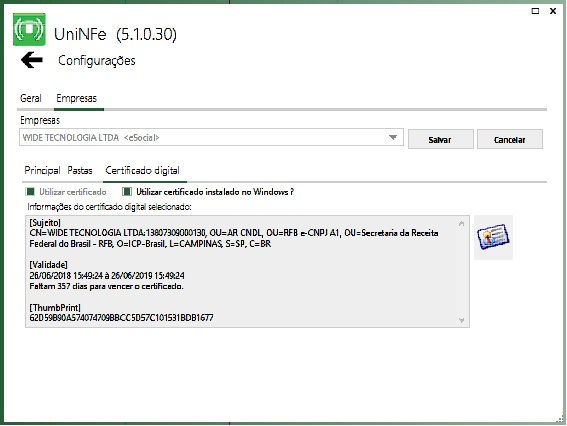Click the [ThumbPrint] heading text
567x426 pixels.
pyautogui.click(x=55, y=307)
